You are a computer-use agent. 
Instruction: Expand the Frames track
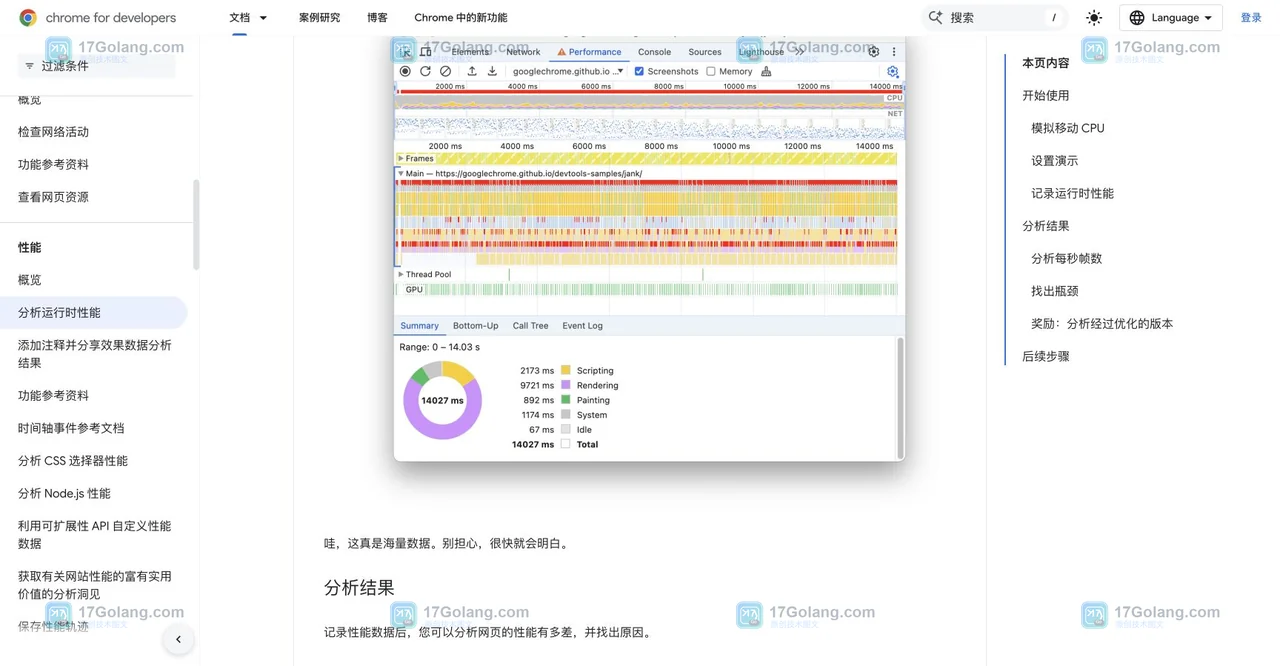pos(401,158)
